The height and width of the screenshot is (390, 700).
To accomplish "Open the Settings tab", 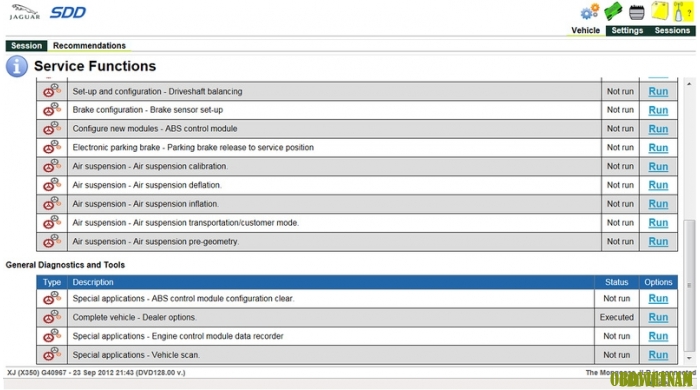I will 627,30.
